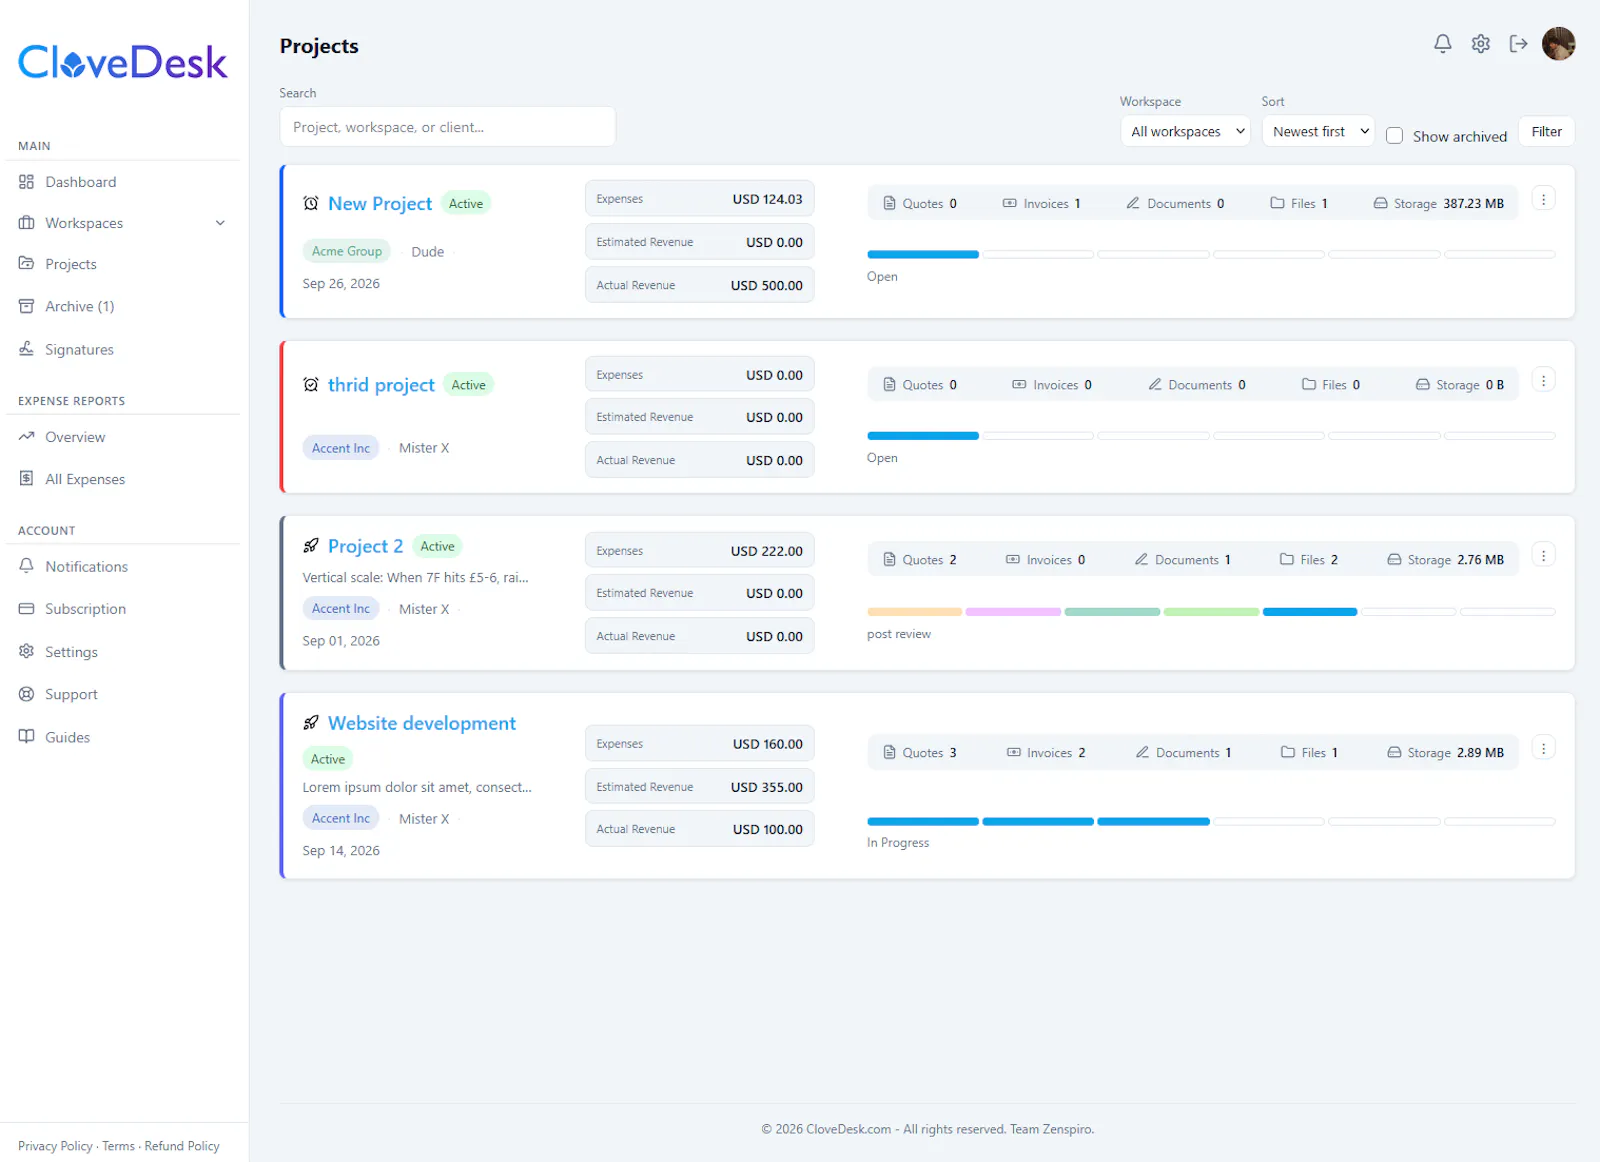
Task: Click the Filter button
Action: tap(1546, 131)
